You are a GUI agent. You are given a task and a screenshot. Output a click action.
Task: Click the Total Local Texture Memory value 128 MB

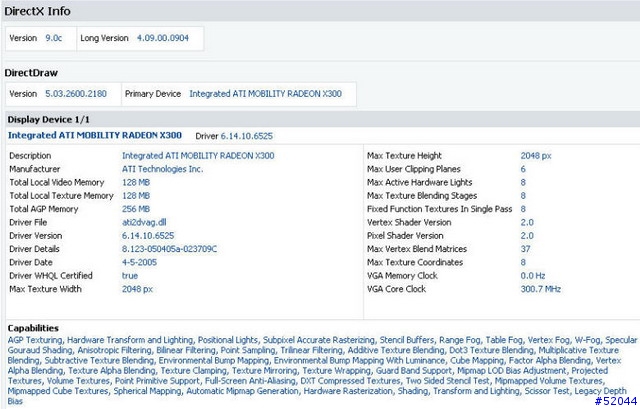pos(136,196)
